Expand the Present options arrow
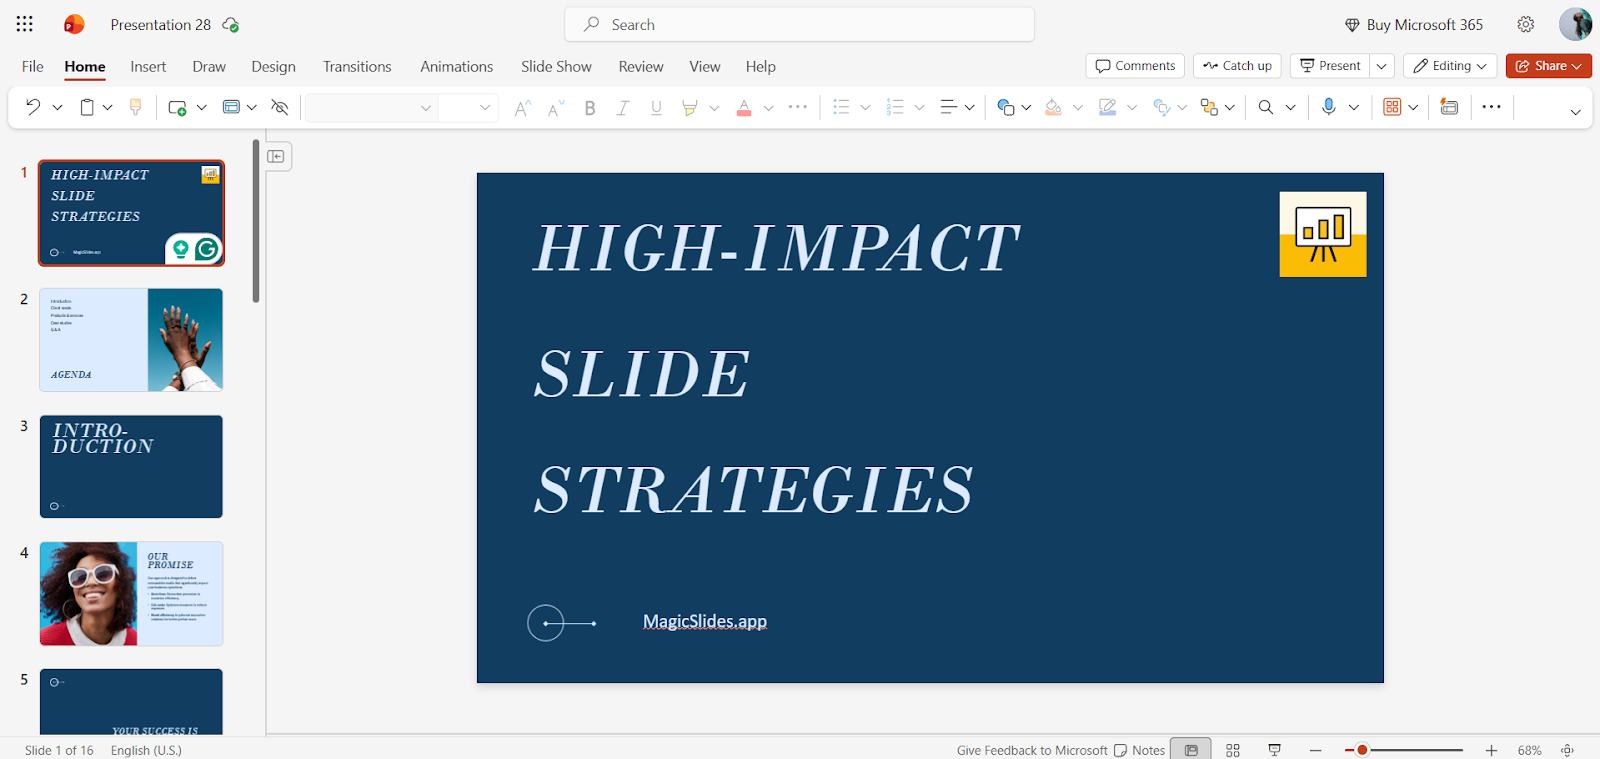Viewport: 1600px width, 759px height. 1382,66
